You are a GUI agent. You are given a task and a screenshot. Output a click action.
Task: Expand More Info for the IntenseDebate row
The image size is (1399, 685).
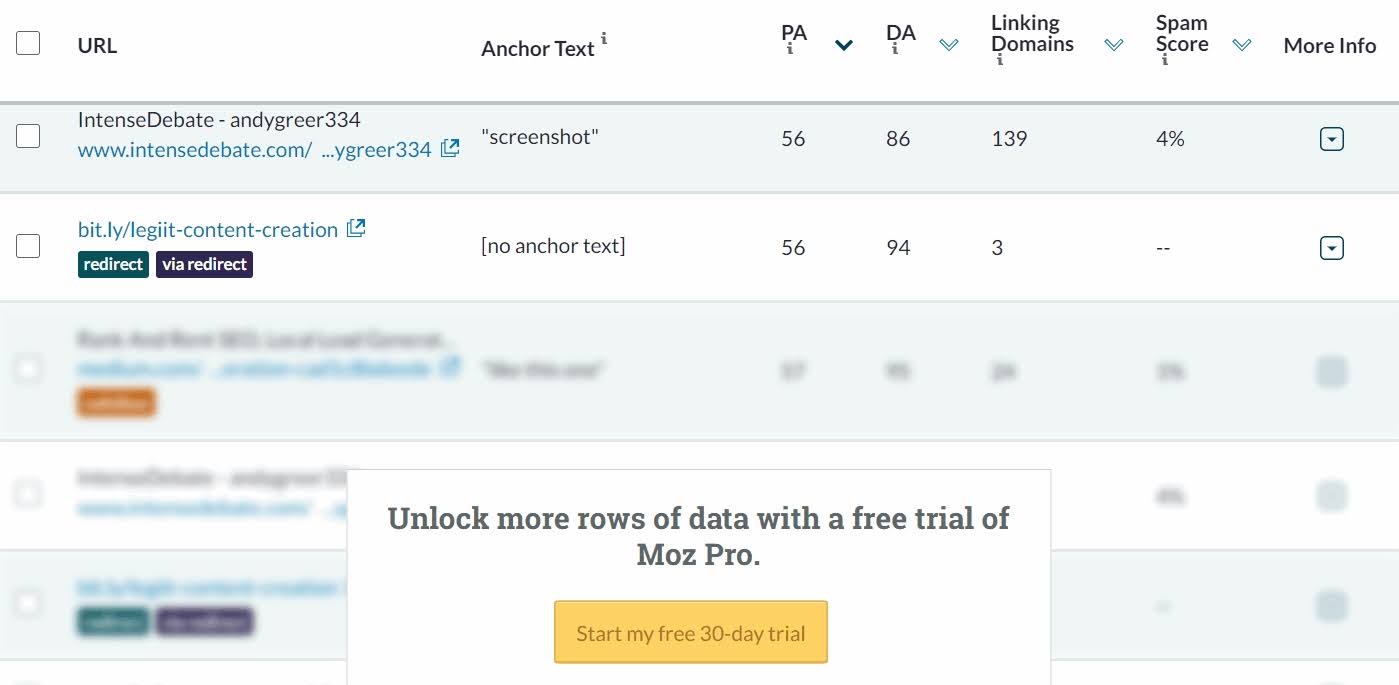tap(1331, 139)
